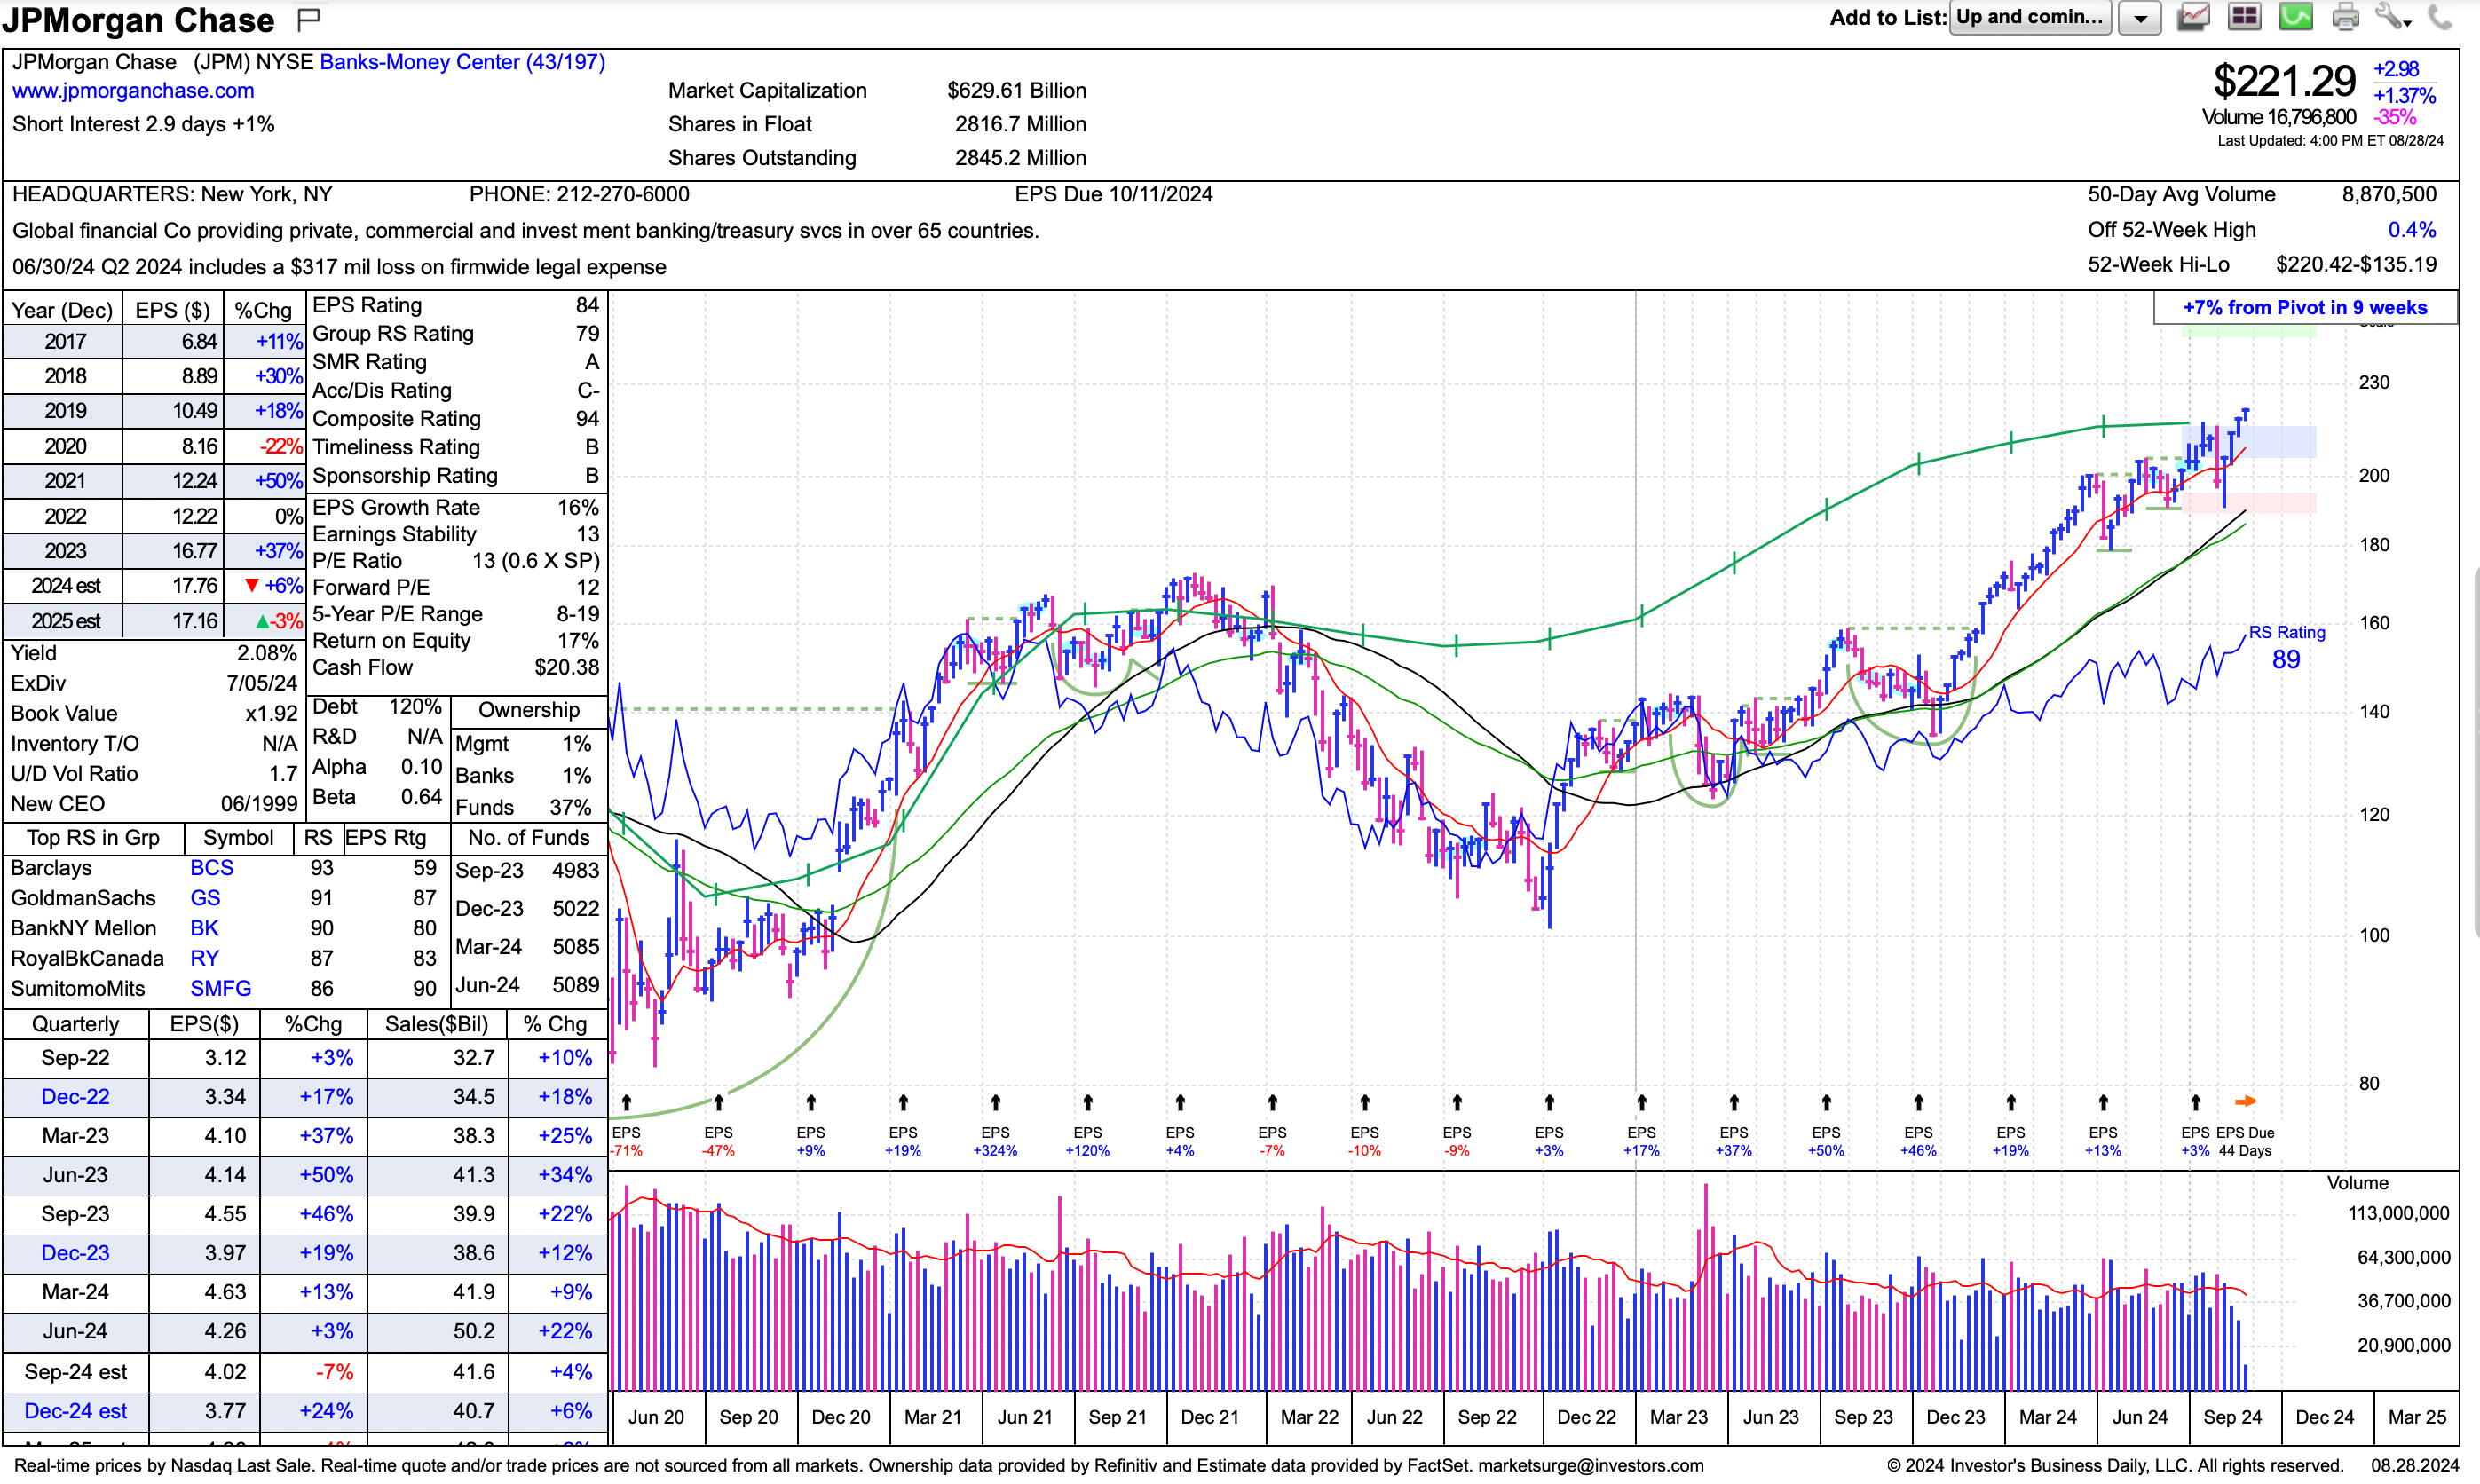Viewport: 2480px width, 1484px height.
Task: Click the Jun-24 funds count 5089
Action: pyautogui.click(x=575, y=985)
